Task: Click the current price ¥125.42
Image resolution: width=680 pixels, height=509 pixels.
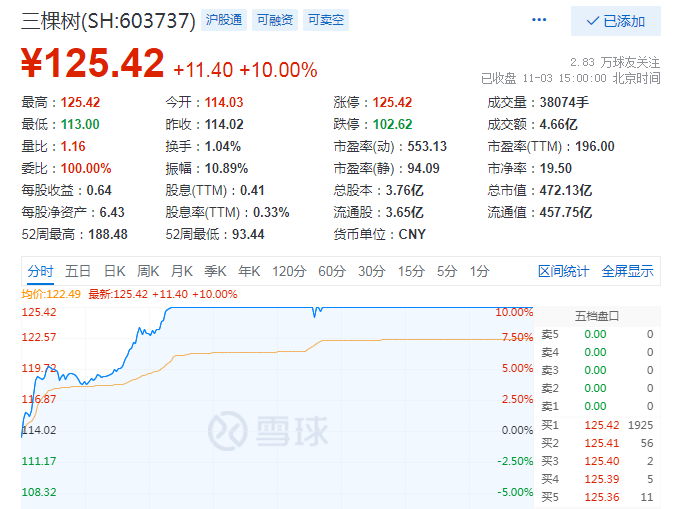Action: tap(93, 63)
